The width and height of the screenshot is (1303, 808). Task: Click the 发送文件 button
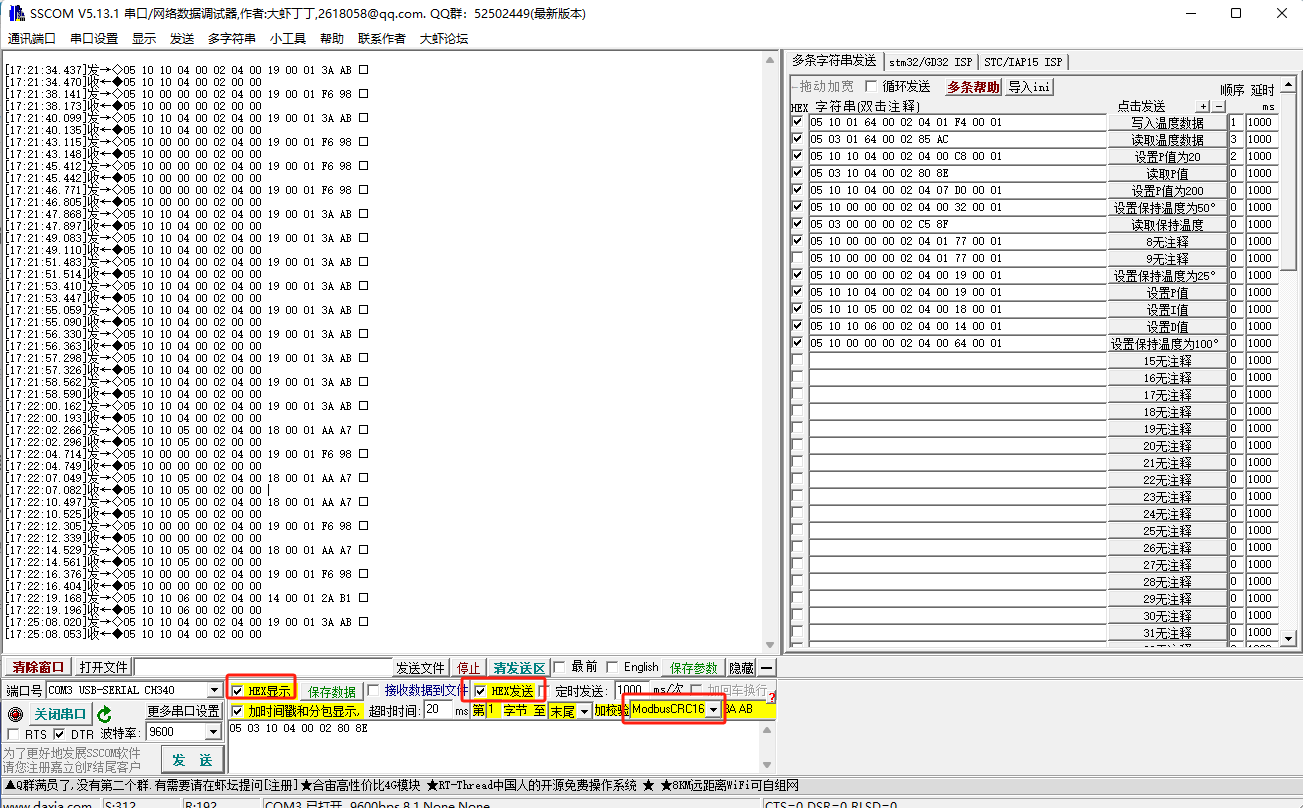pos(420,667)
